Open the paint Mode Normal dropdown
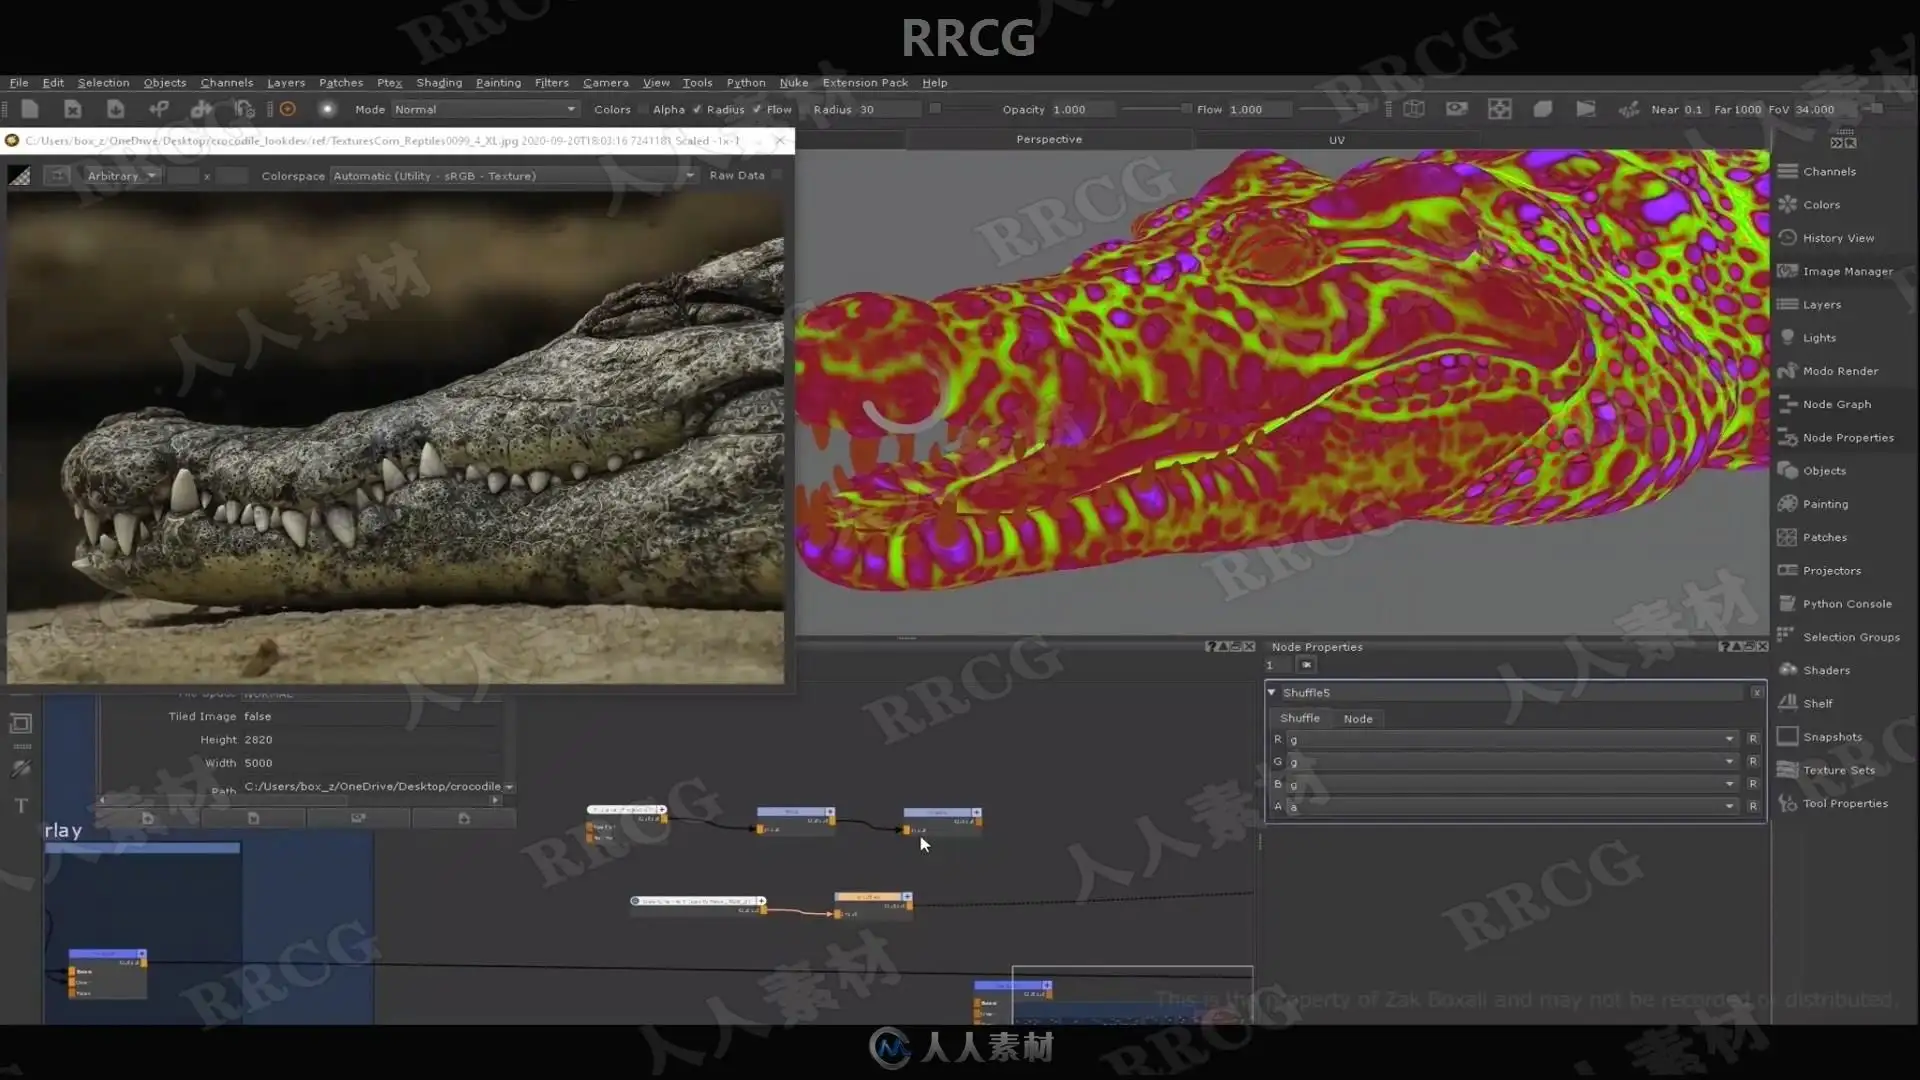The width and height of the screenshot is (1920, 1080). coord(485,109)
